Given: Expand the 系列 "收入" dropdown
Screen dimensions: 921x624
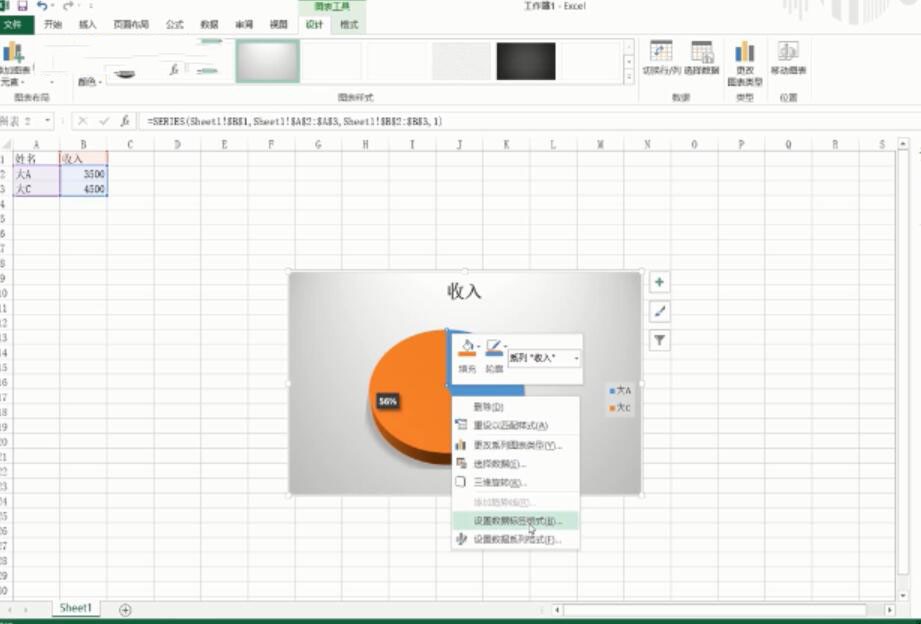Looking at the screenshot, I should (576, 358).
